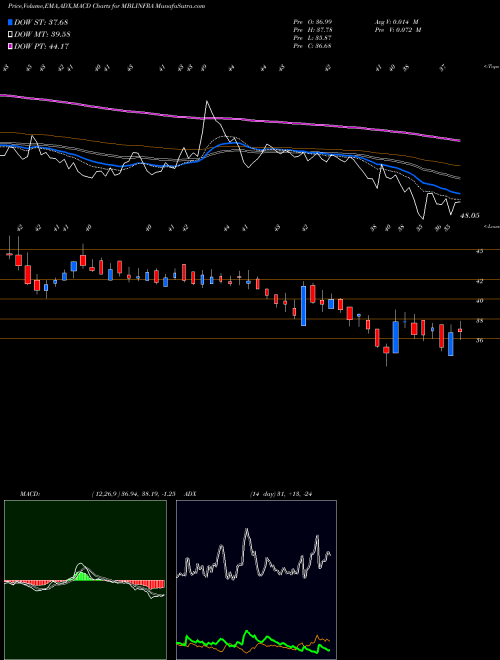This screenshot has height=660, width=500.
Task: Click the white DOW MT legend swatch
Action: [11, 35]
